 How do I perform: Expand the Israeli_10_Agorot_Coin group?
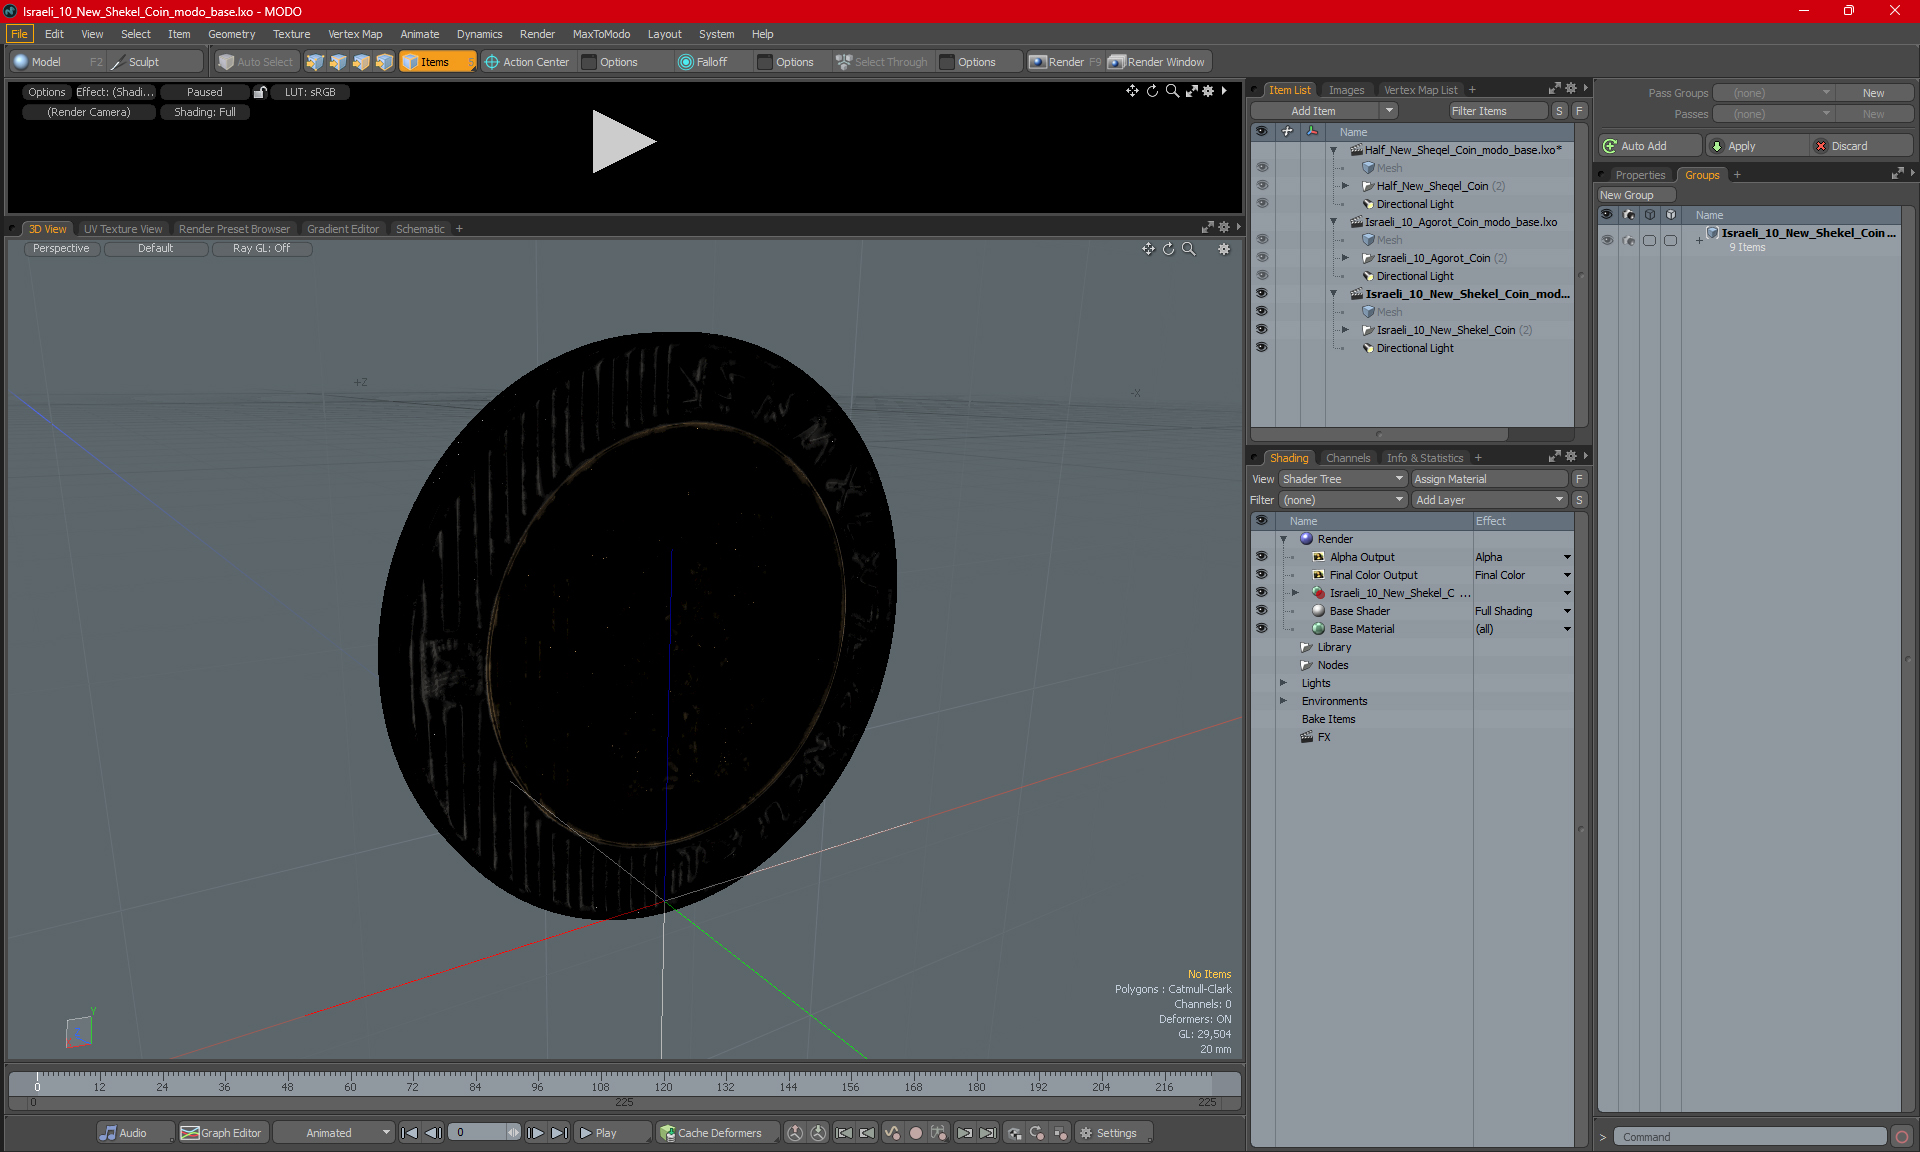[x=1345, y=258]
